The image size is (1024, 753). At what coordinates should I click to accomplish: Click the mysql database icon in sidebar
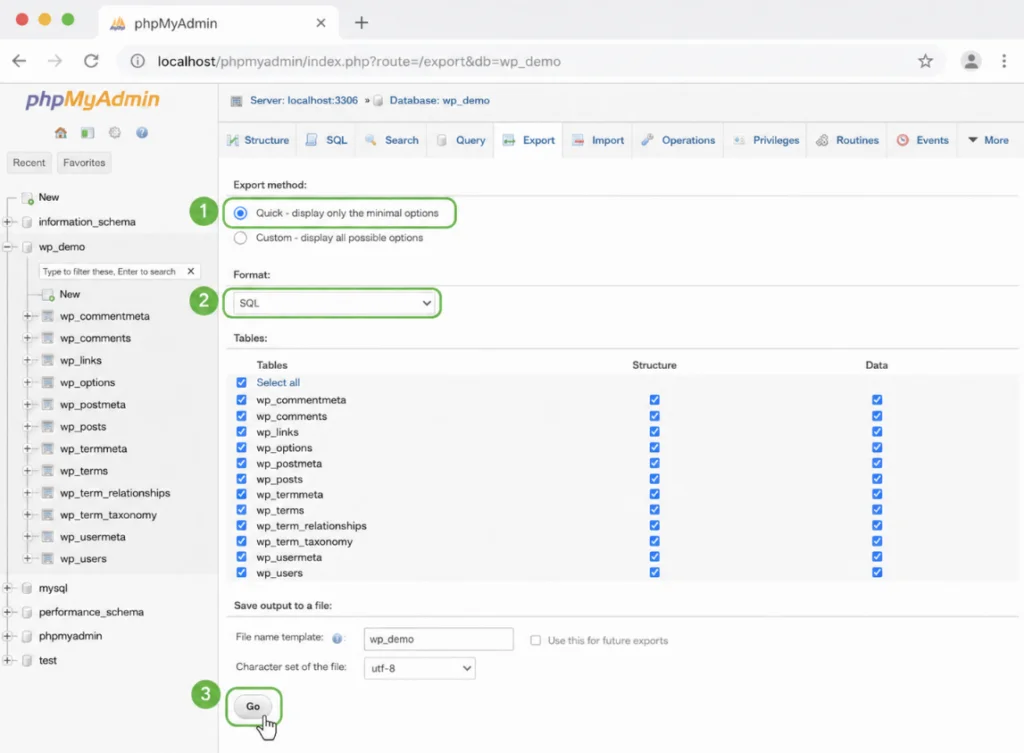tap(27, 588)
